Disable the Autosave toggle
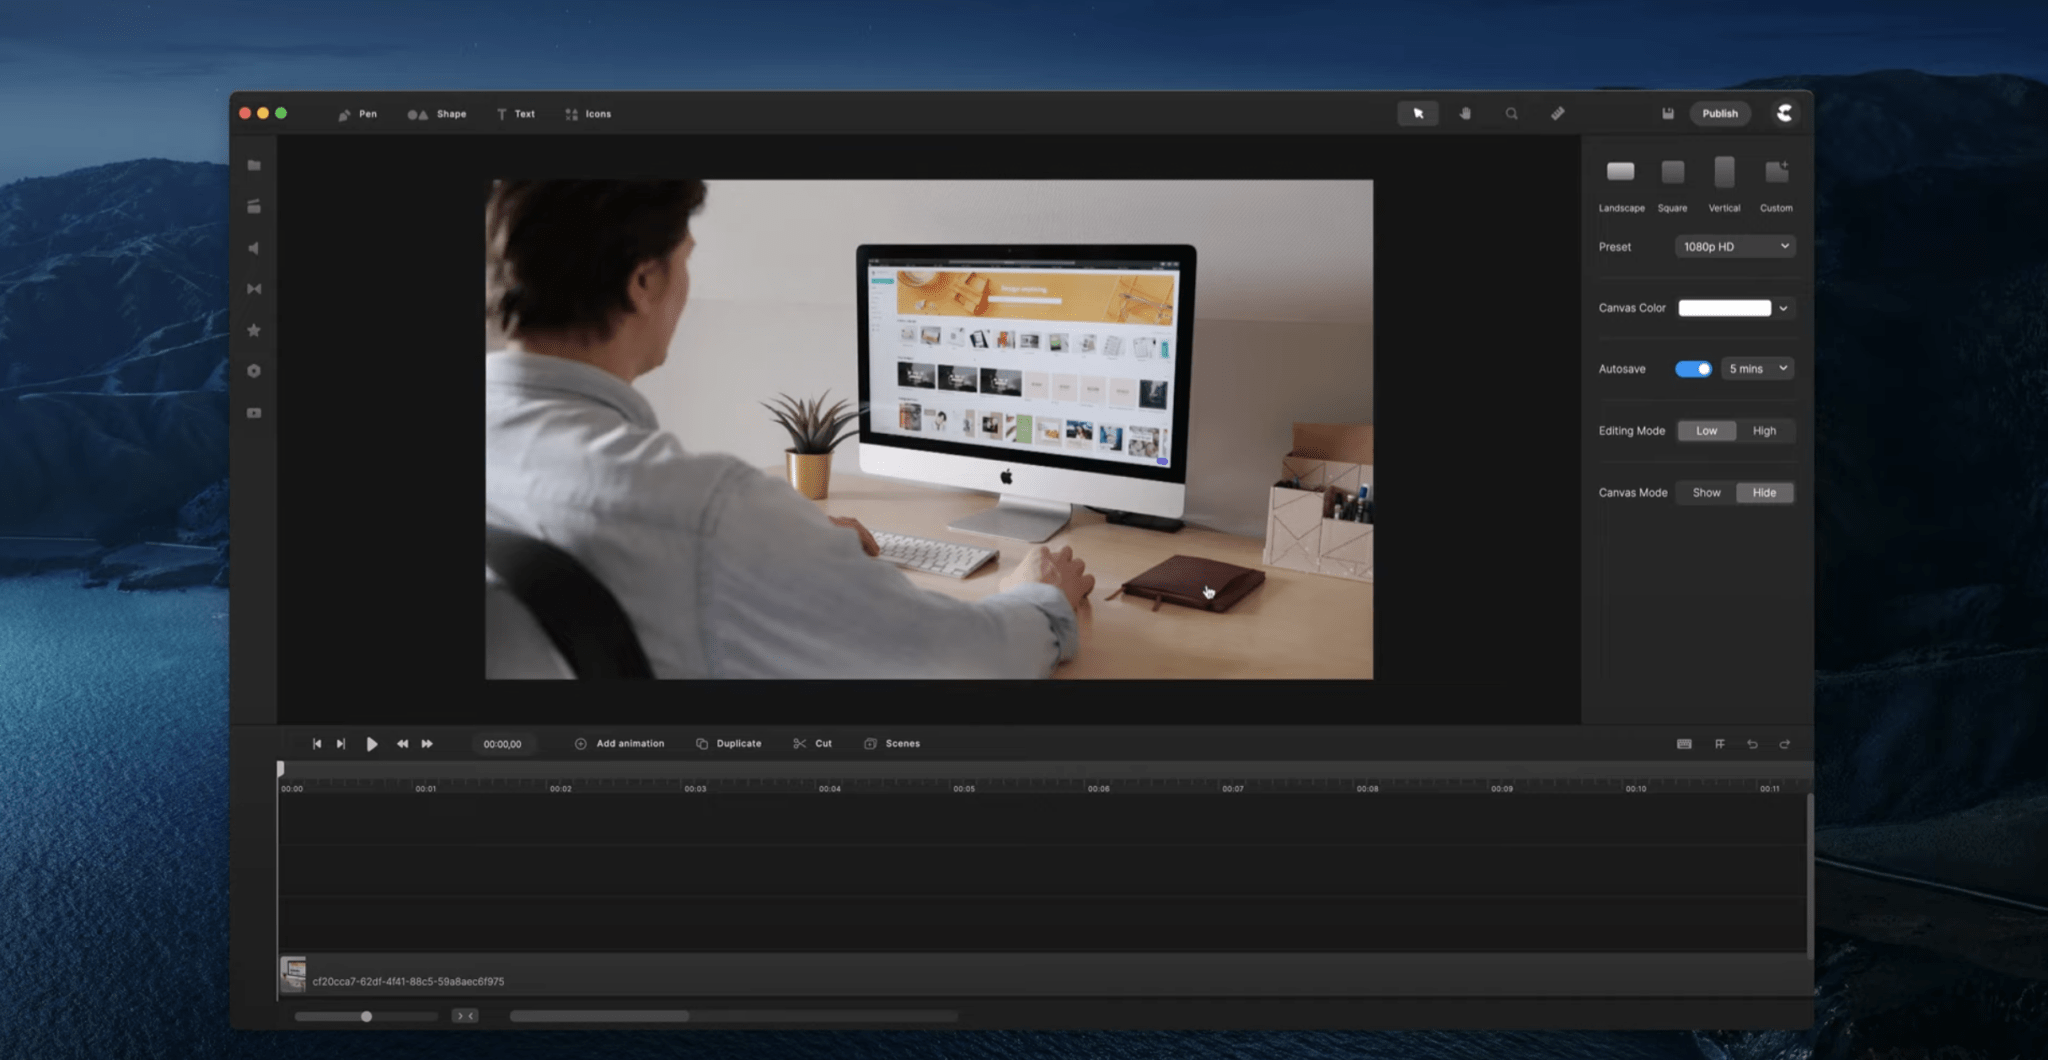Screen dimensions: 2048x1060 point(1693,368)
